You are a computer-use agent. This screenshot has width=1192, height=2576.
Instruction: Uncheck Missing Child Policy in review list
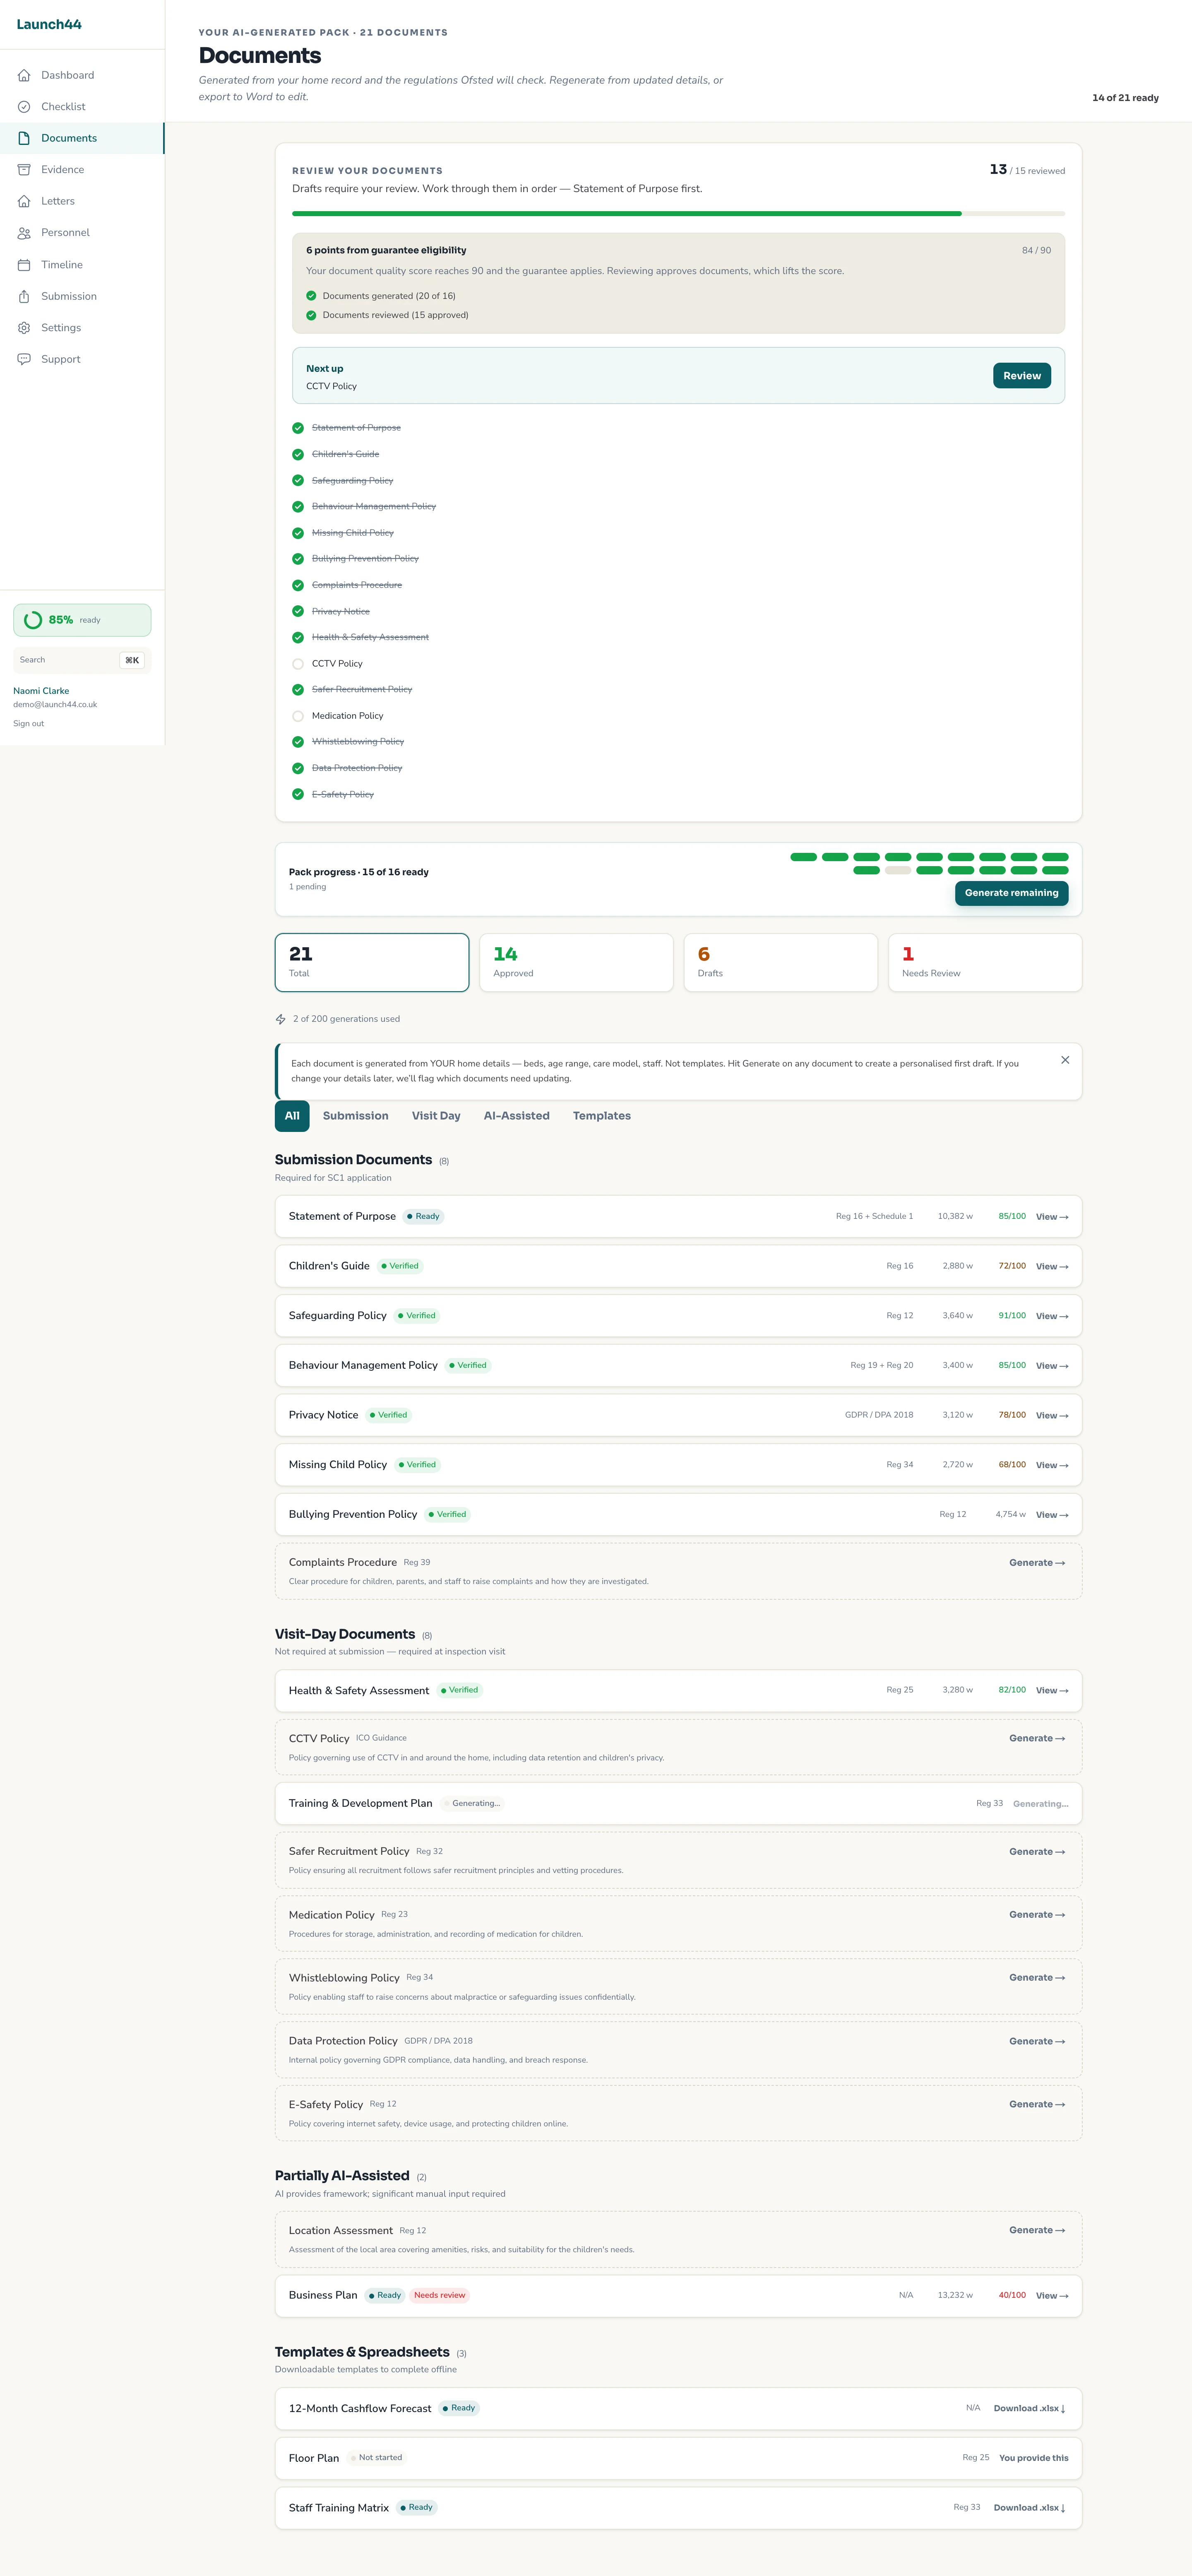point(298,533)
